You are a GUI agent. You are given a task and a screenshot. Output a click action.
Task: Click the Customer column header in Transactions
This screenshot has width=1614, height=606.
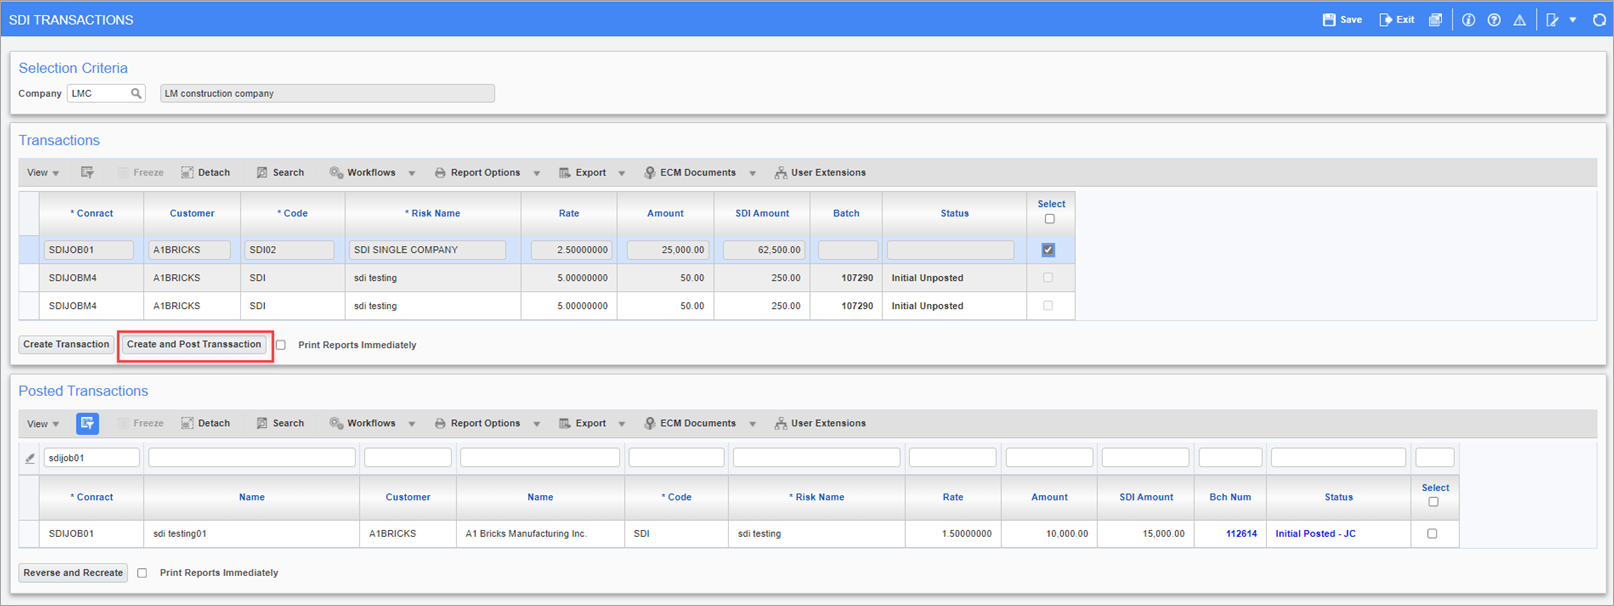tap(192, 213)
